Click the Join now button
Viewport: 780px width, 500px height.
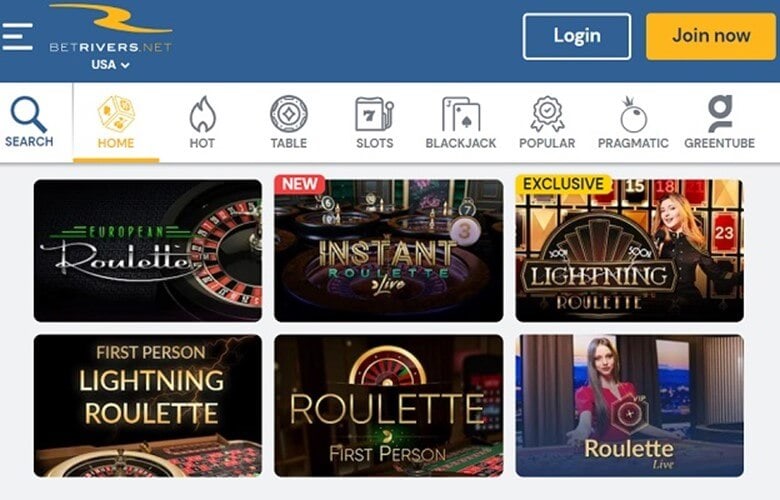711,36
